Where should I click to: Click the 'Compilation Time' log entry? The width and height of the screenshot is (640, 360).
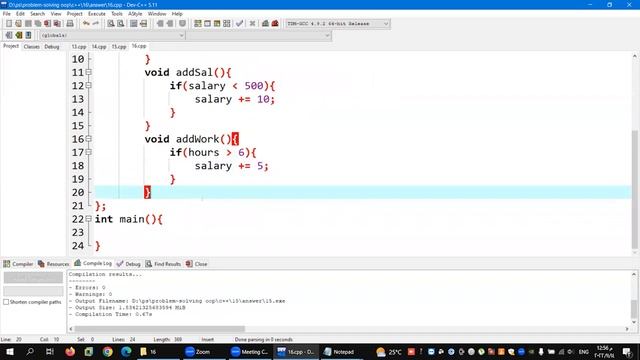point(110,314)
